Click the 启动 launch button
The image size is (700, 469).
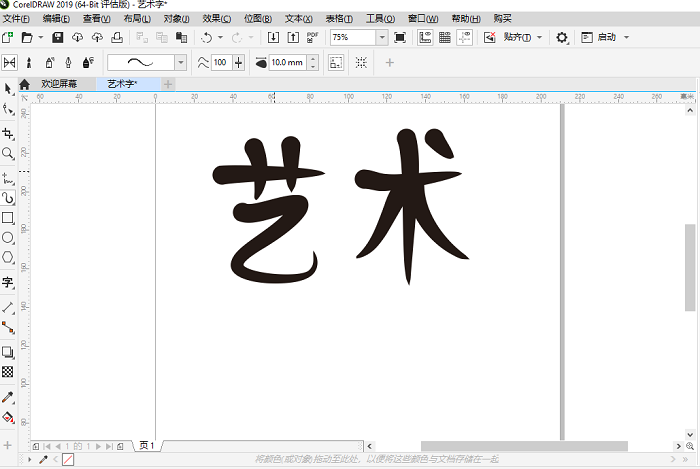[x=607, y=37]
